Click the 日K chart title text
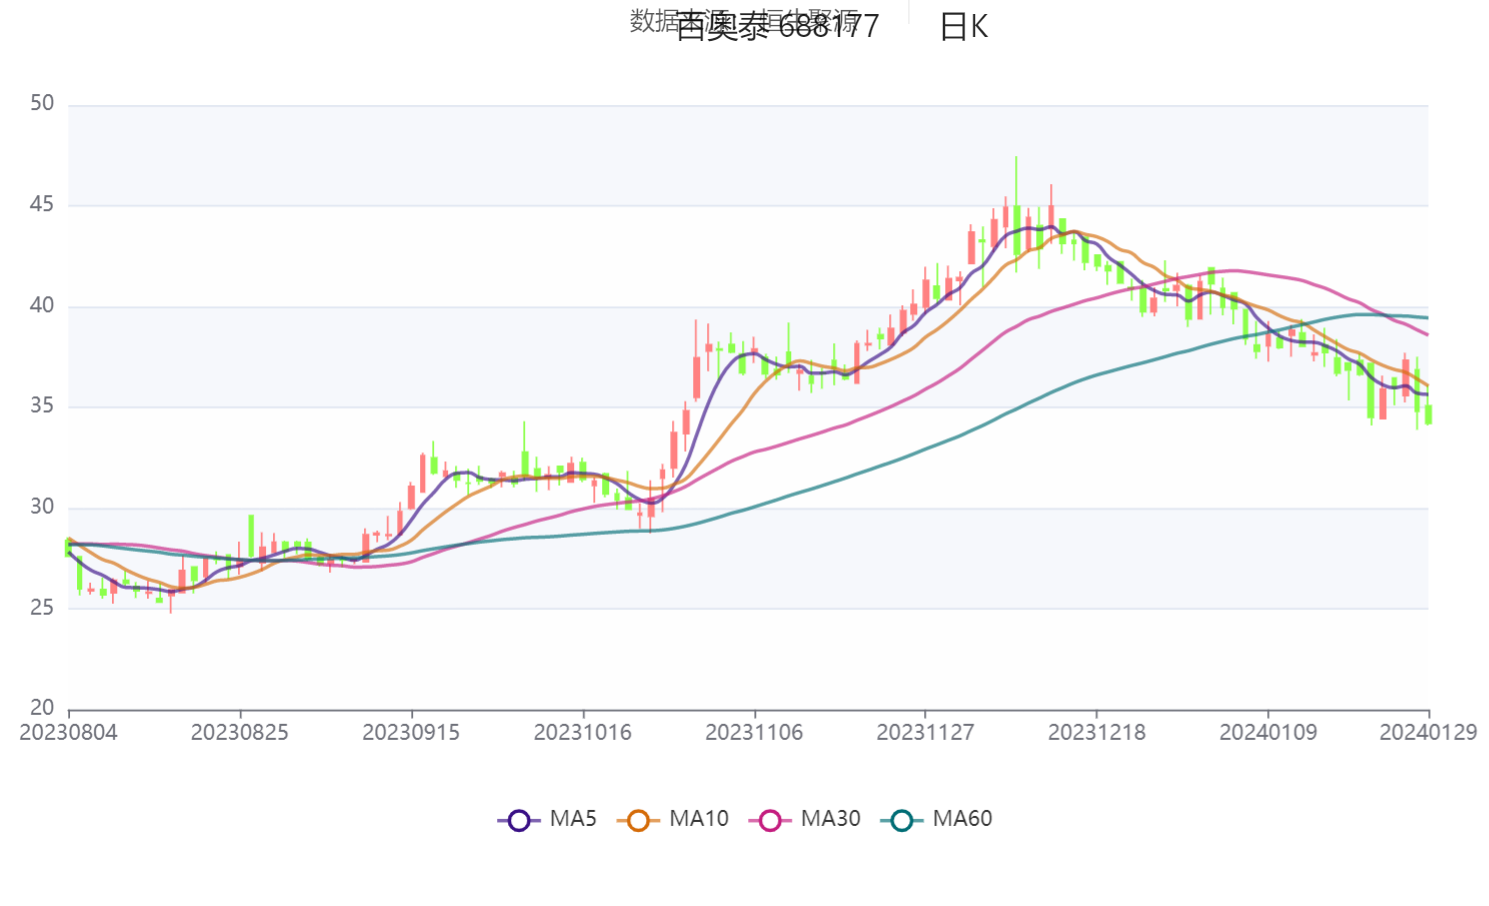 pyautogui.click(x=964, y=27)
